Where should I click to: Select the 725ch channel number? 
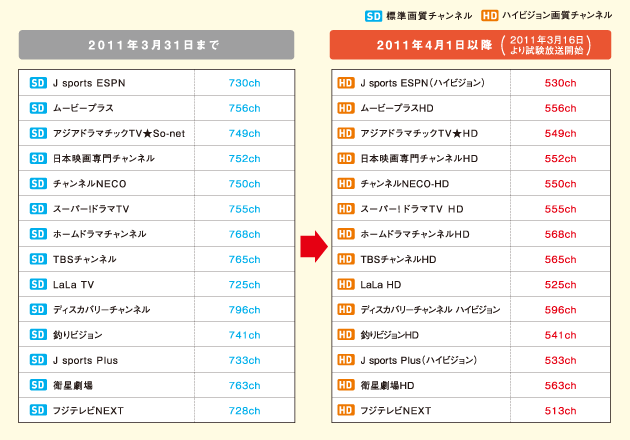pyautogui.click(x=244, y=285)
